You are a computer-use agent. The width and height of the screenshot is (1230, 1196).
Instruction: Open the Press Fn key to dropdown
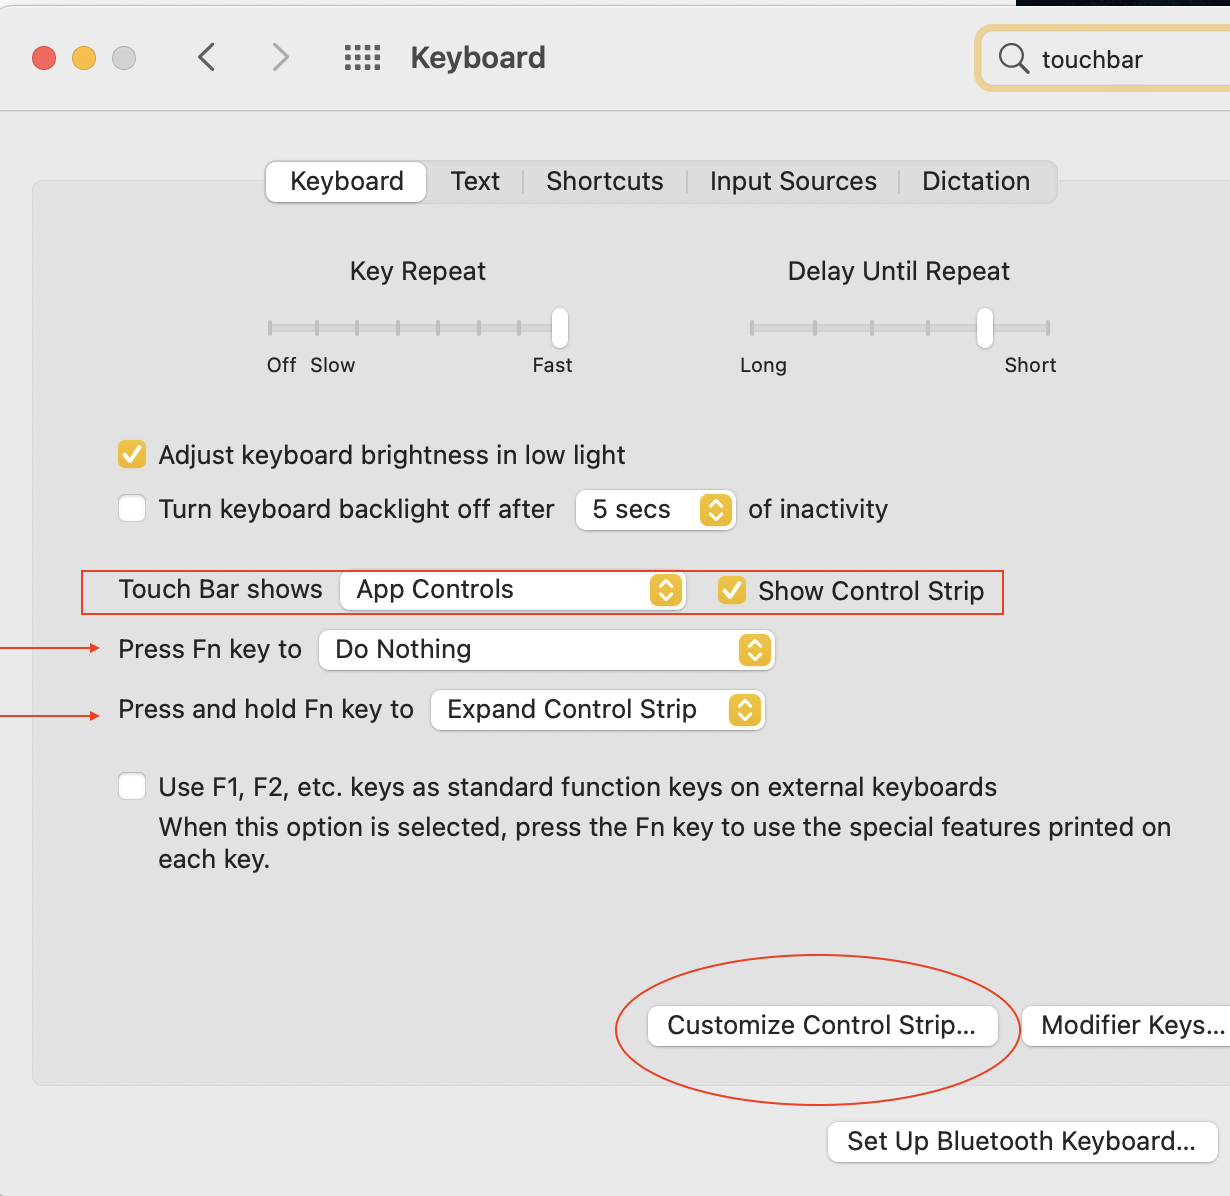pos(546,650)
